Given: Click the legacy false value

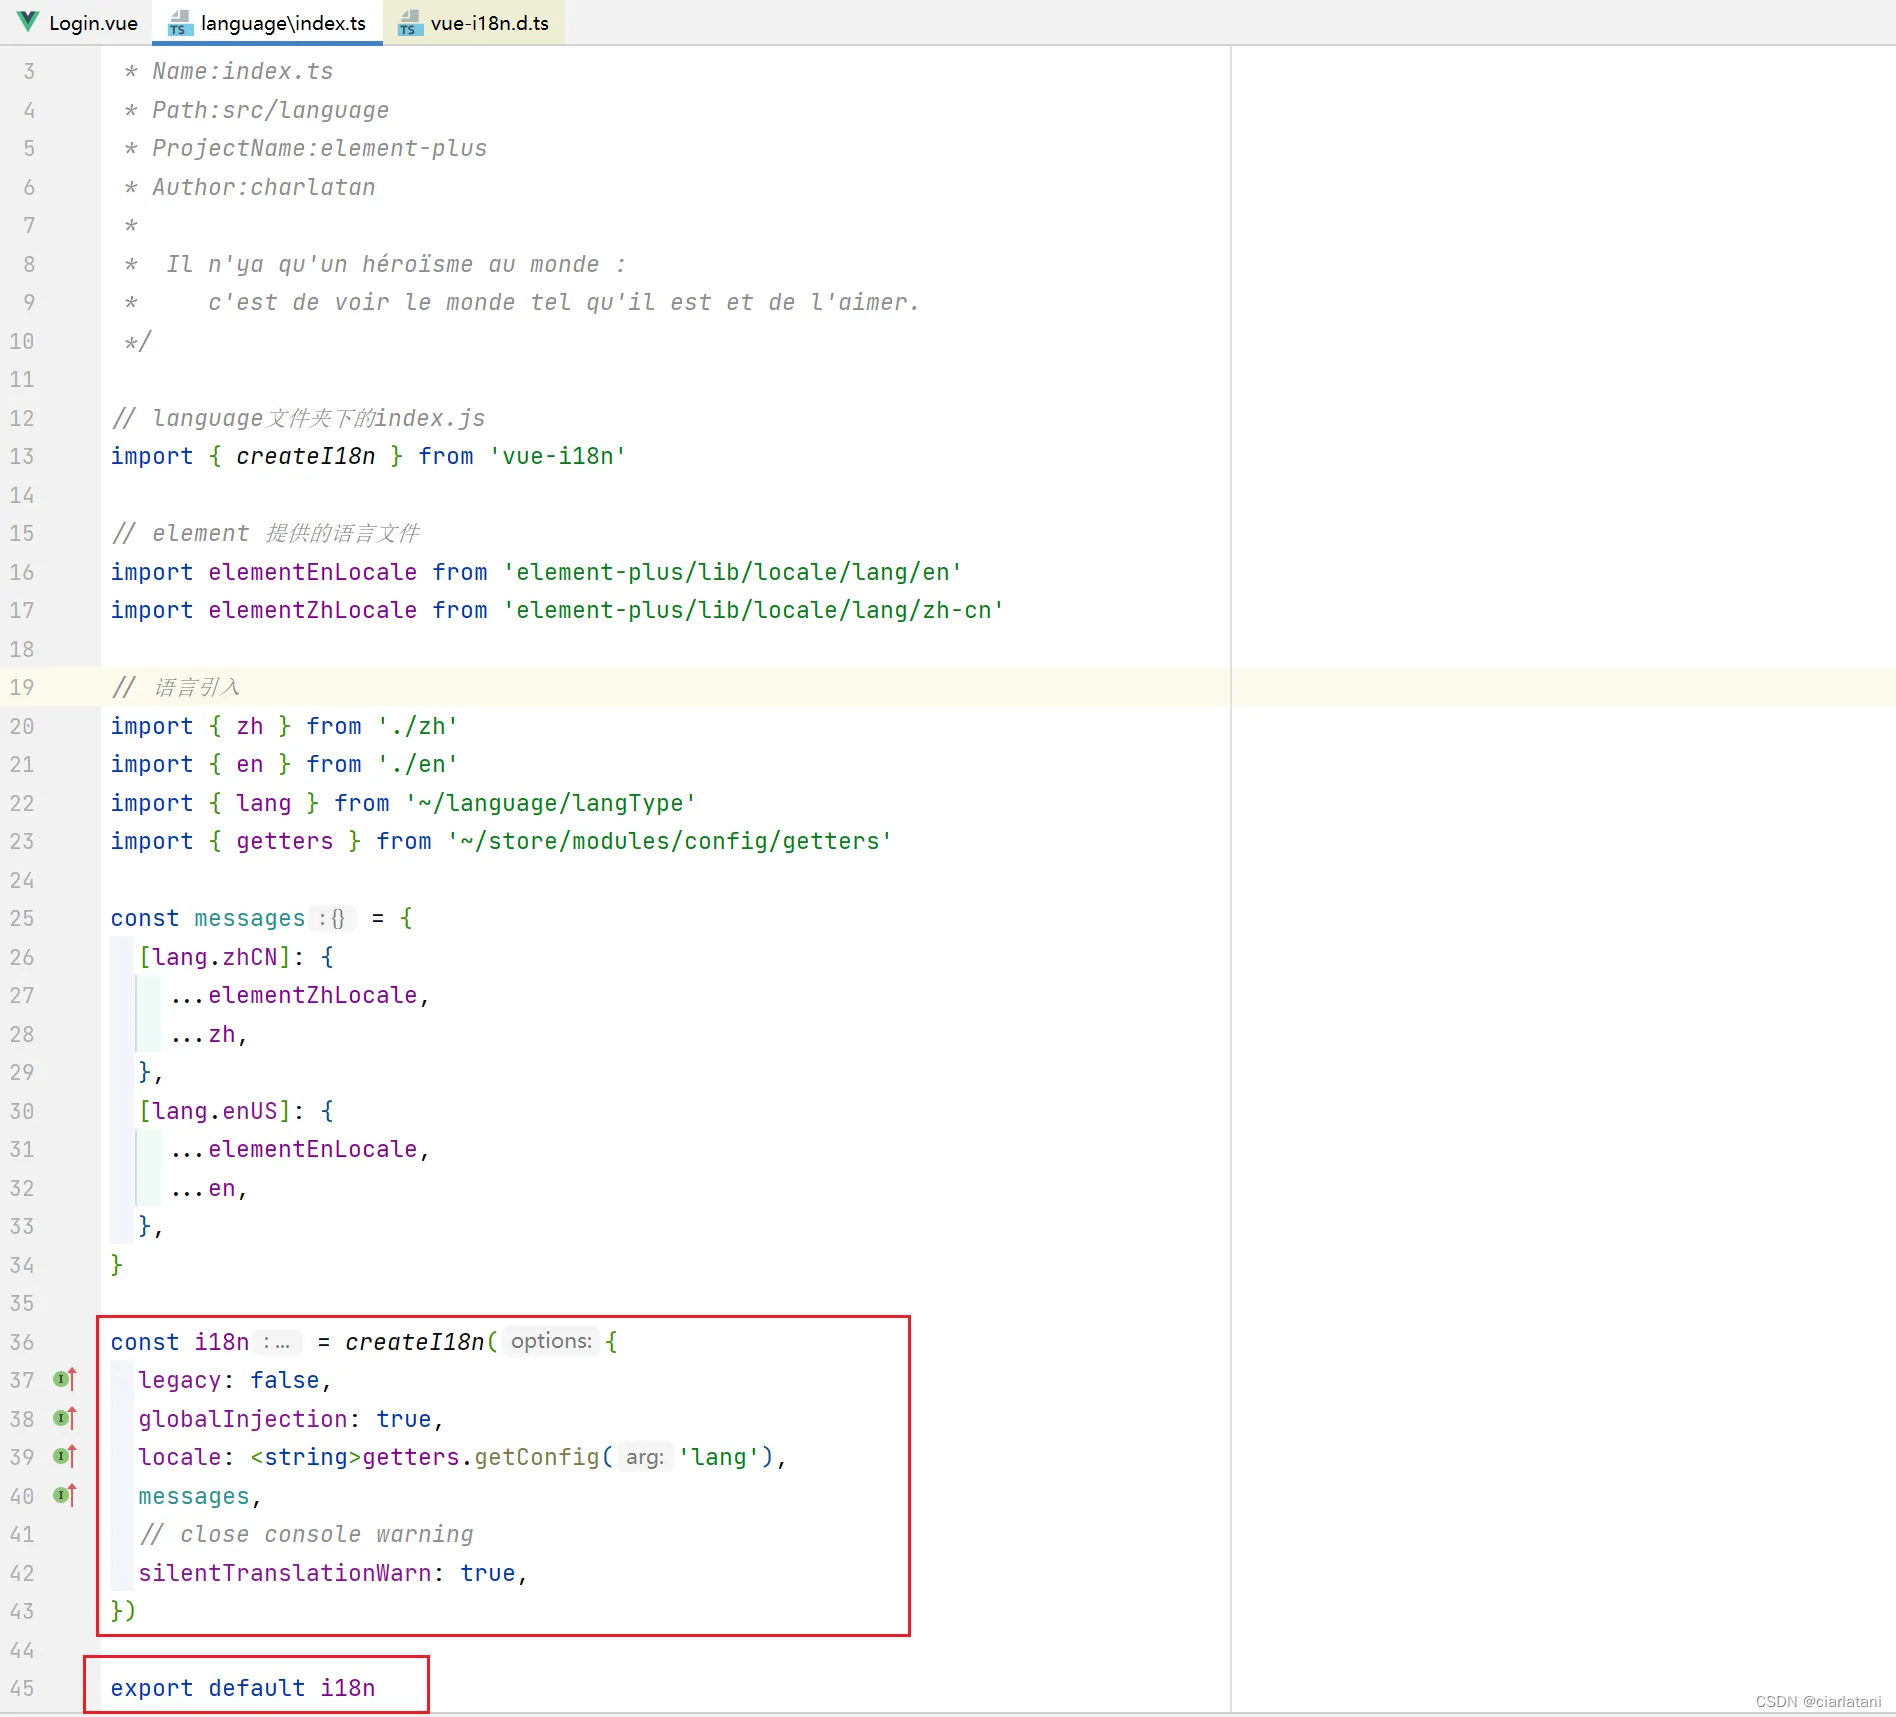Looking at the screenshot, I should point(284,1380).
